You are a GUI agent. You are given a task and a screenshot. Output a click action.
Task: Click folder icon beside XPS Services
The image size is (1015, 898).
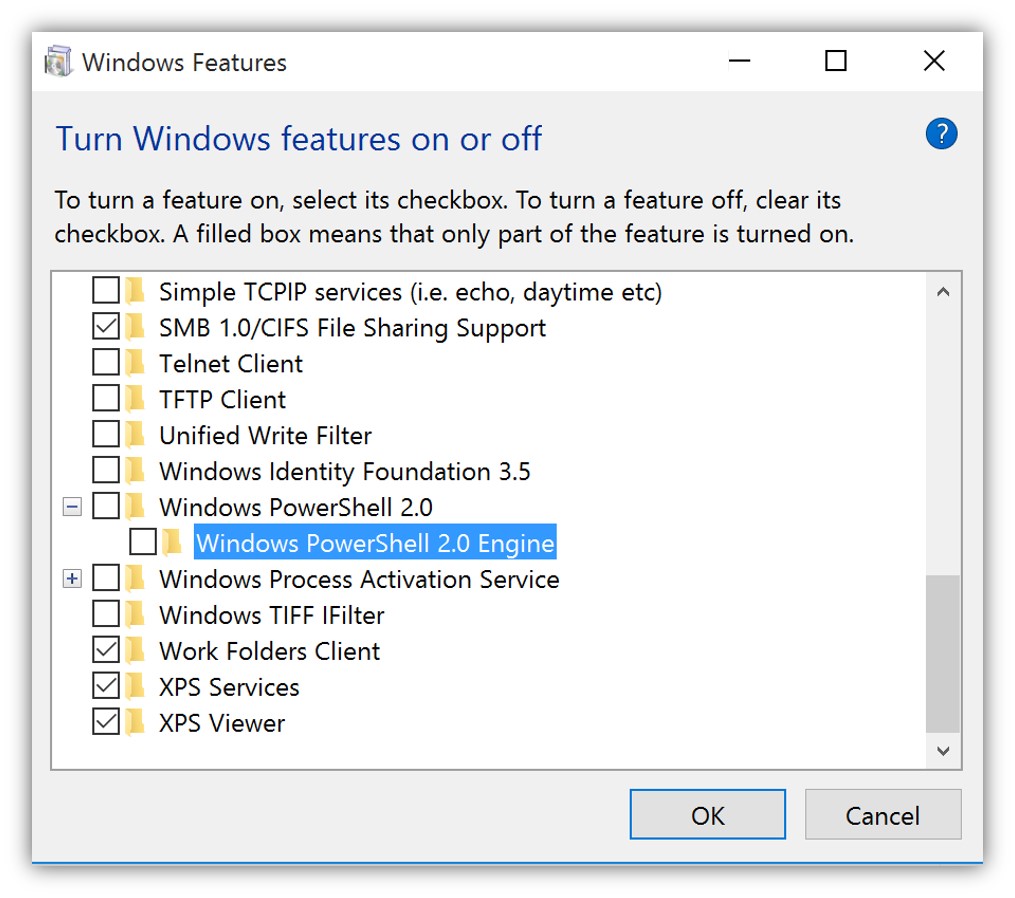135,686
